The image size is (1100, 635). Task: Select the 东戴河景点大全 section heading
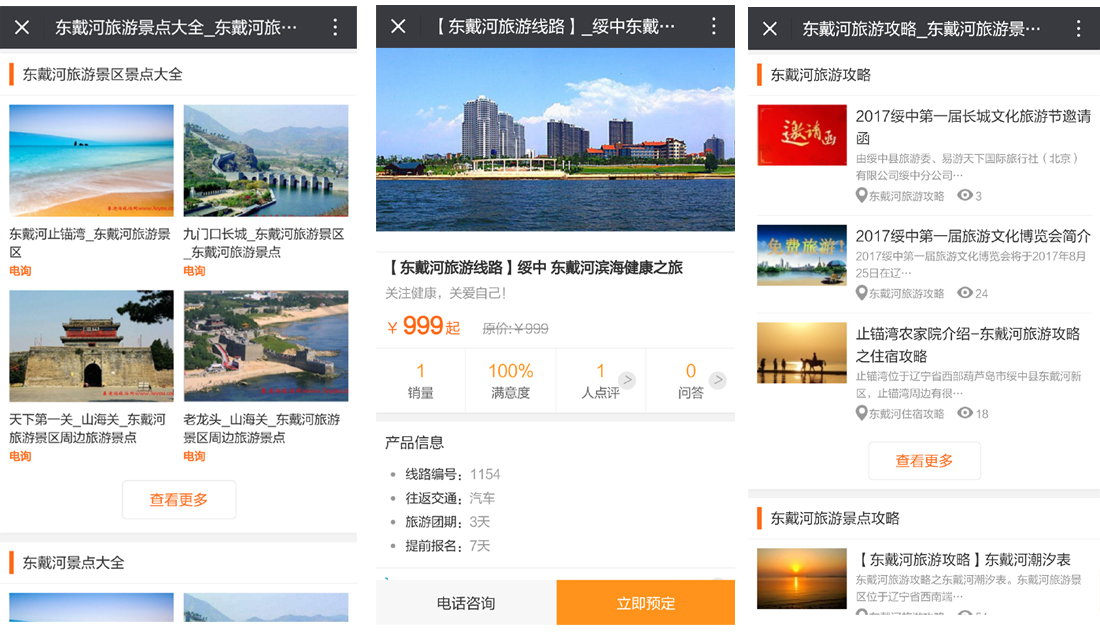(x=73, y=563)
